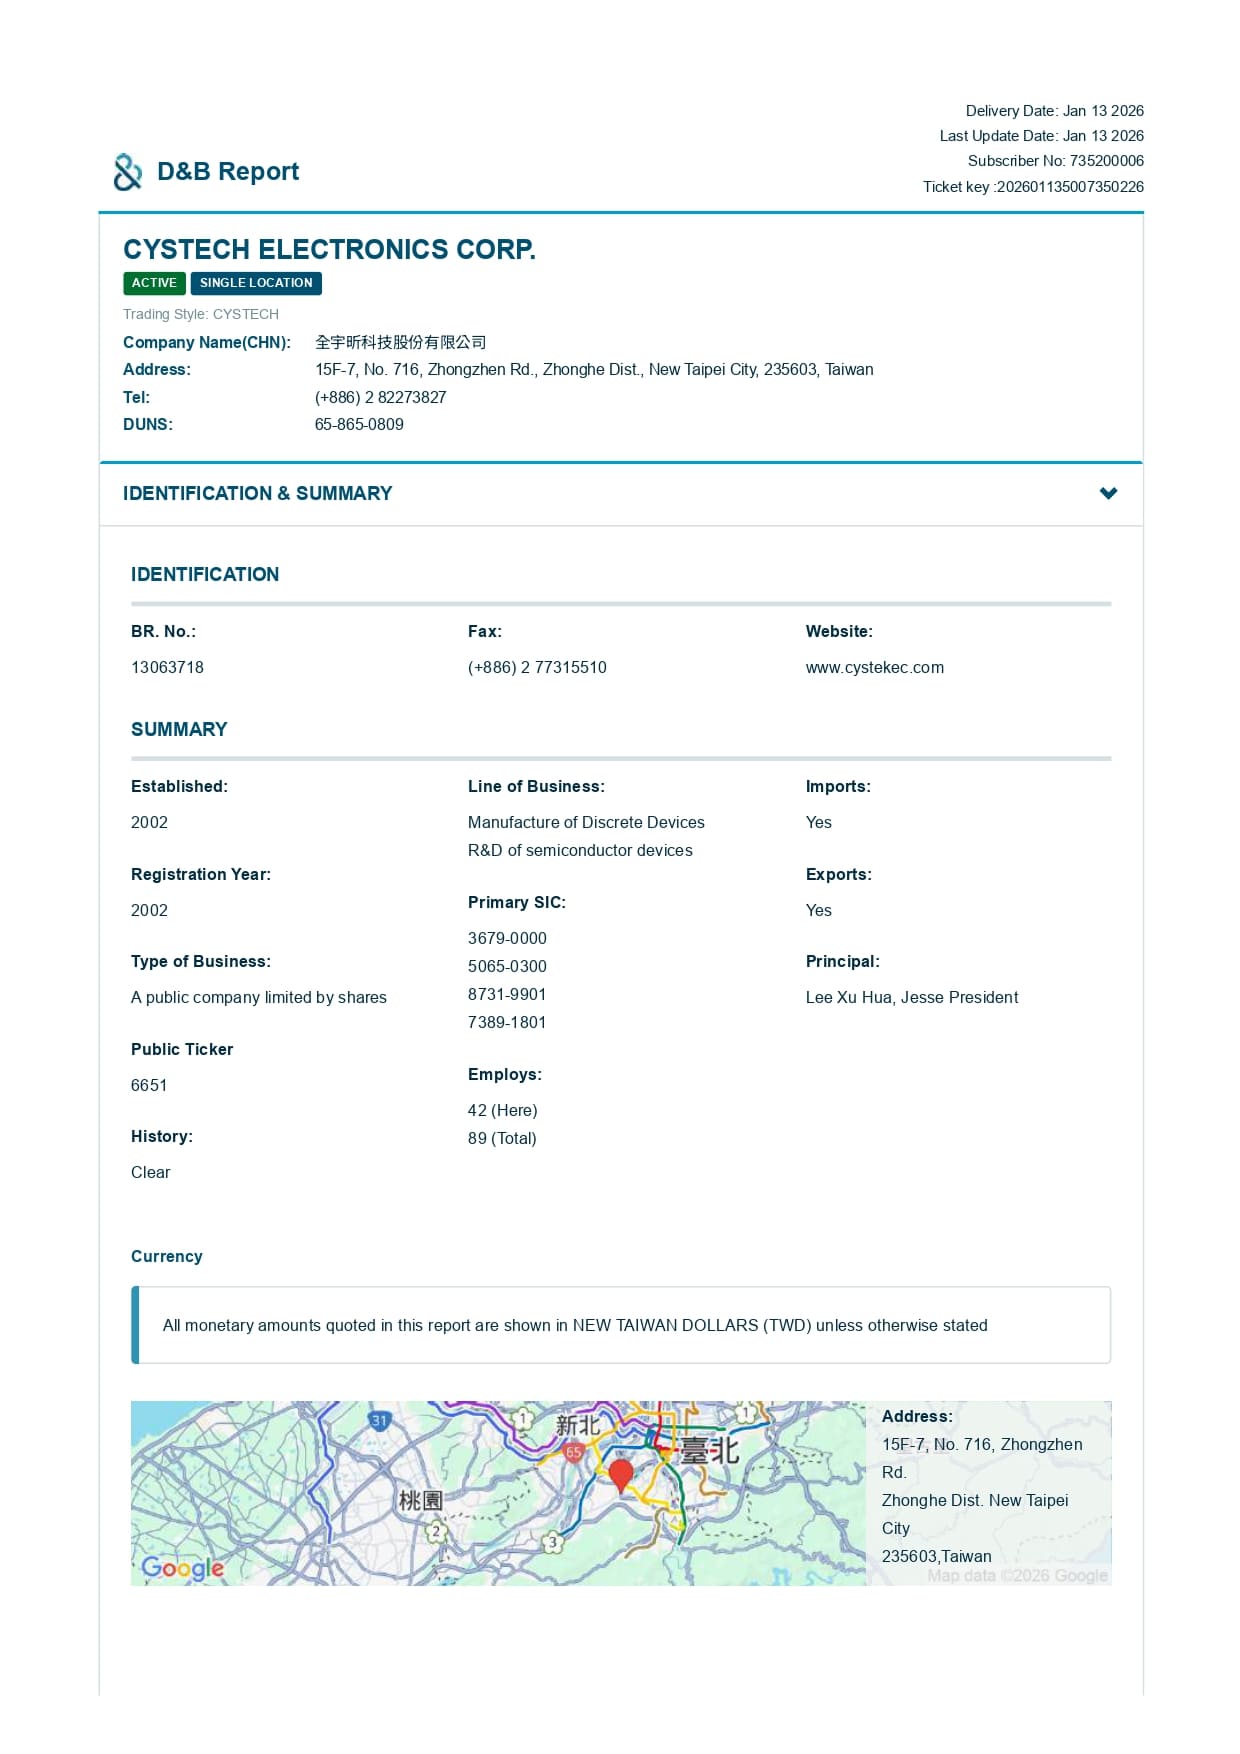Click the D&B ampersand logo icon

pos(127,172)
